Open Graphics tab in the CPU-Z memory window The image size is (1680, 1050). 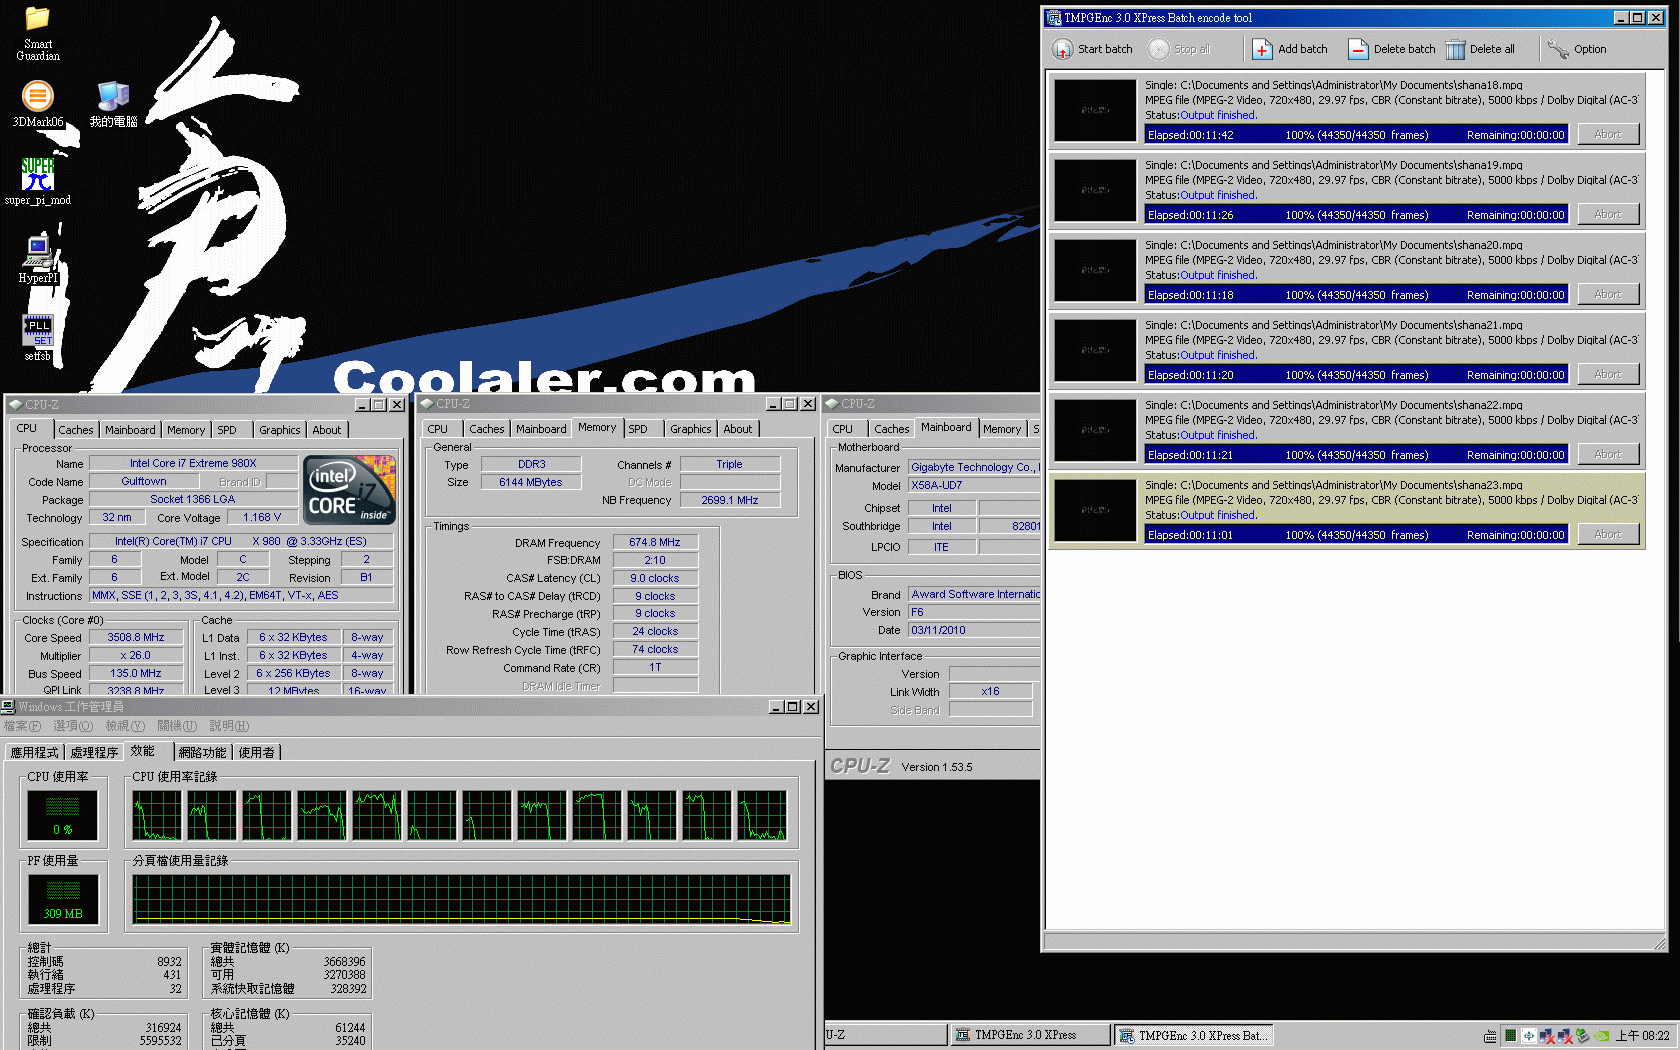(691, 429)
